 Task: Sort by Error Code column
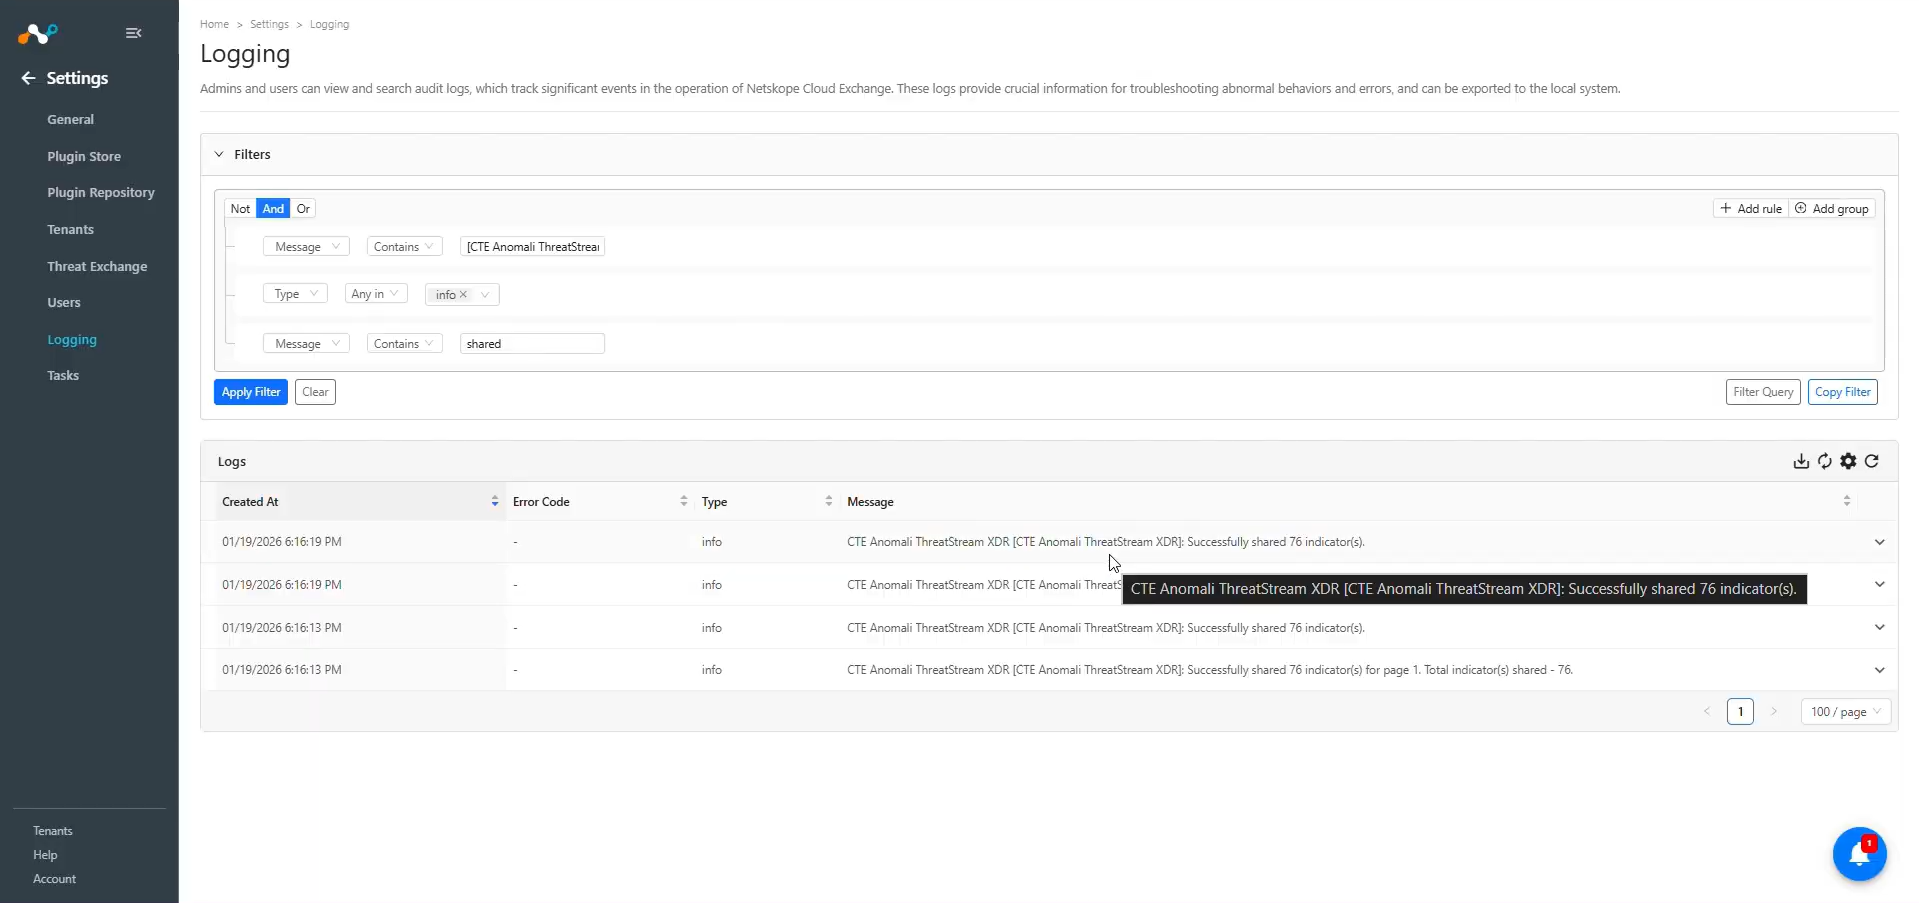684,502
